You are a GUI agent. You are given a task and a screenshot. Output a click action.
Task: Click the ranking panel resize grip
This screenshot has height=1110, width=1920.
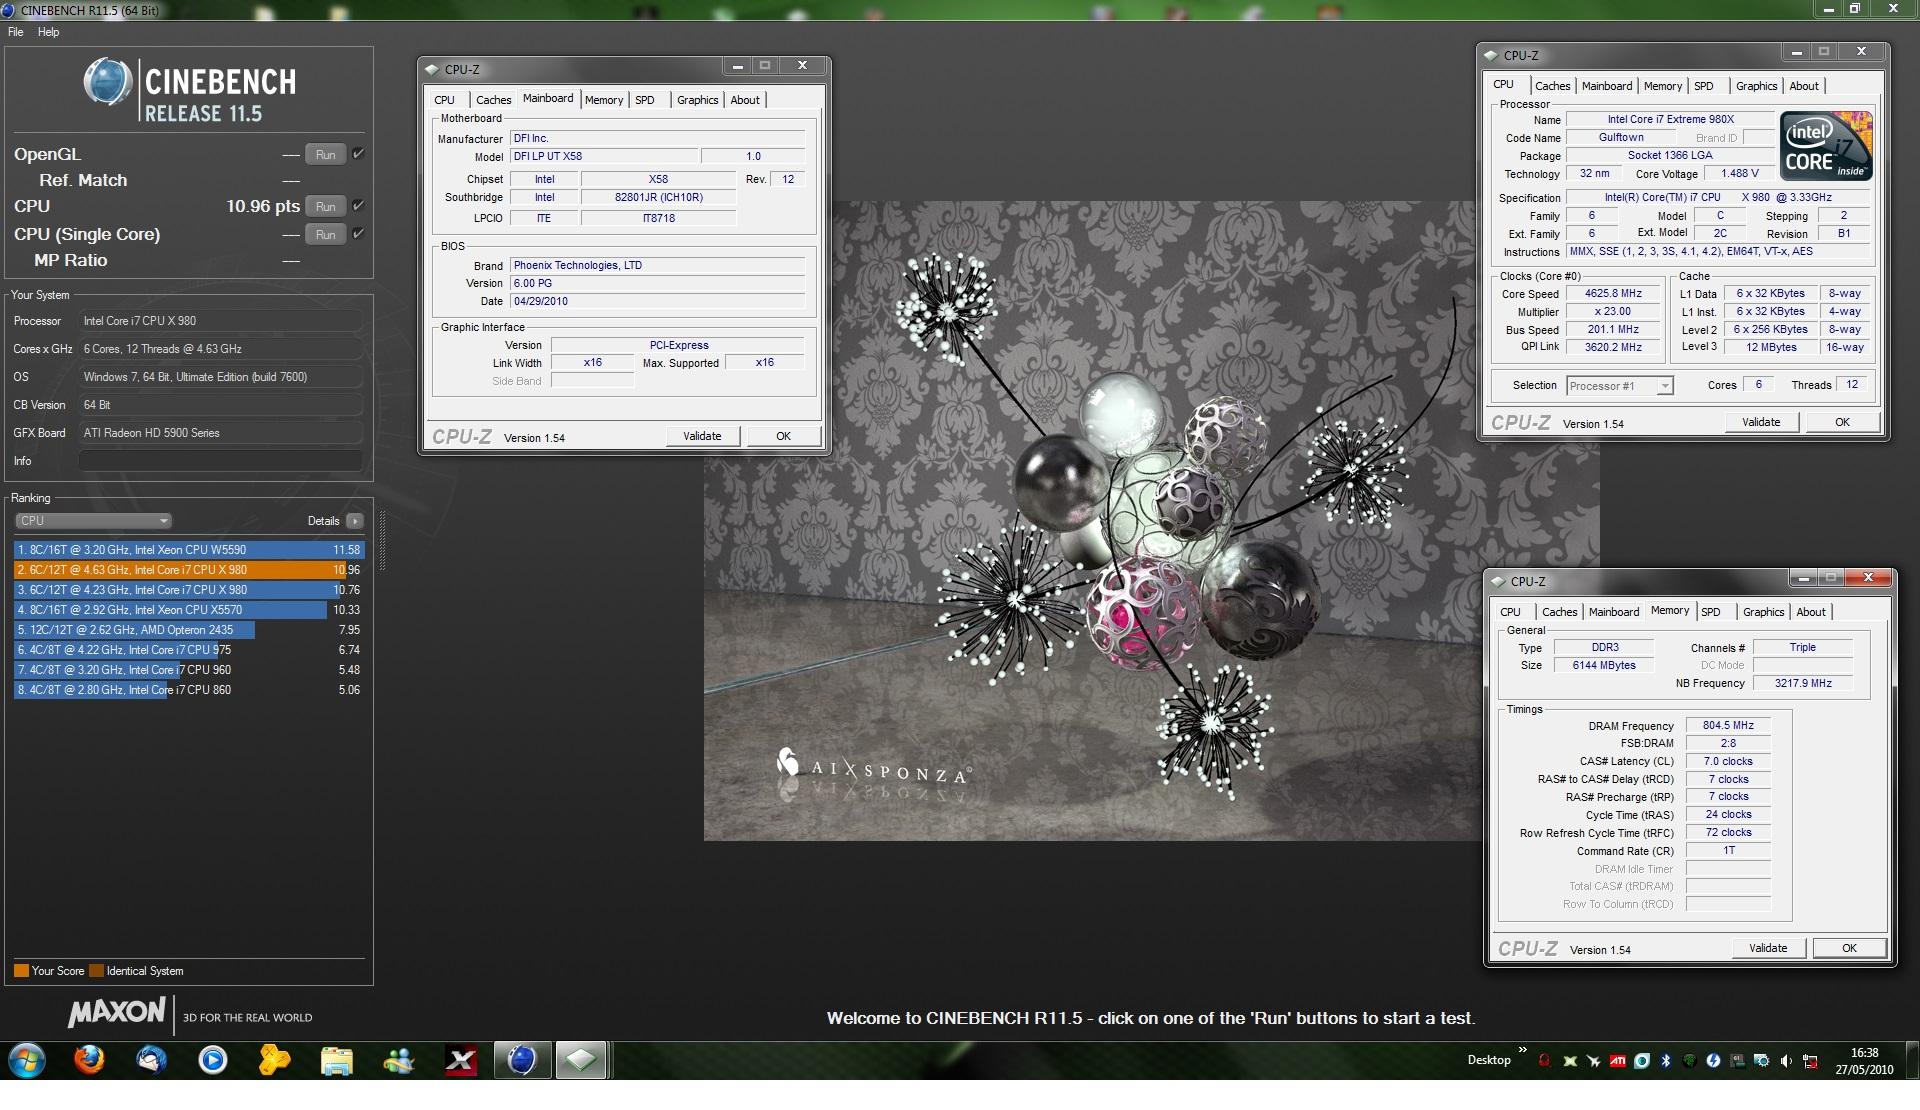381,540
